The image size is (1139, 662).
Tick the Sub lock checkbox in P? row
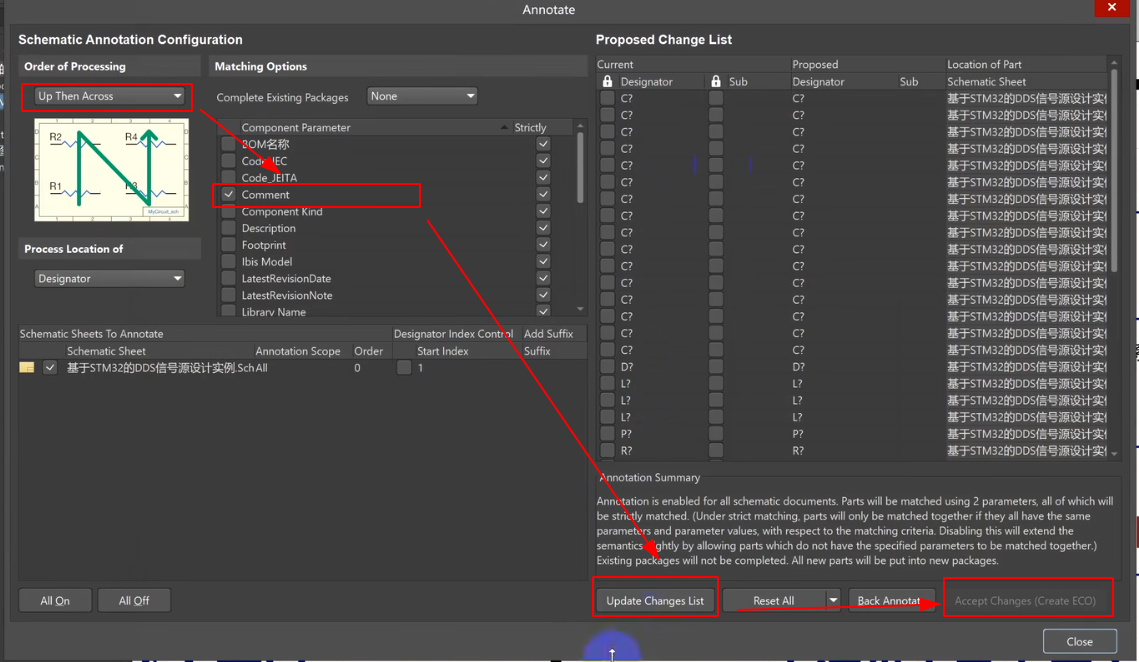click(x=716, y=434)
